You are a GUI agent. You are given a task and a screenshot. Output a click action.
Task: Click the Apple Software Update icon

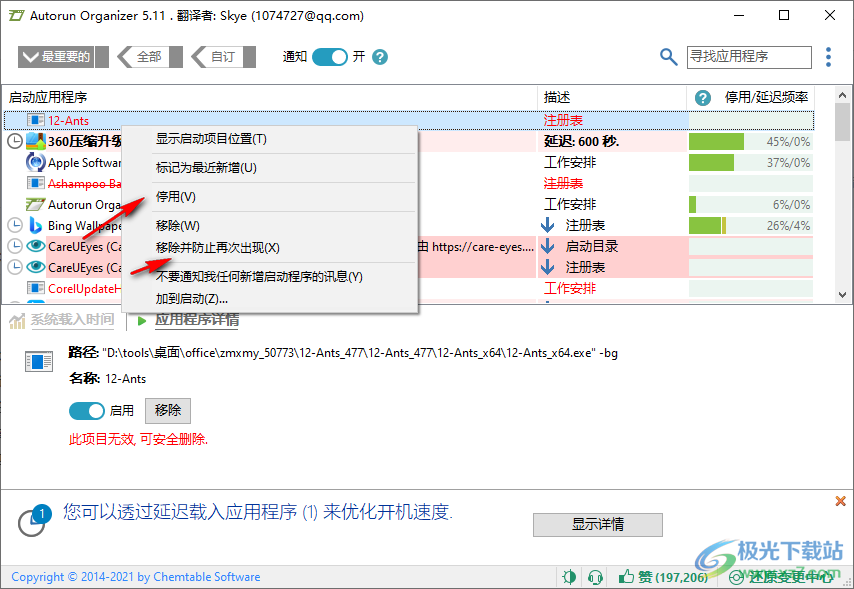pyautogui.click(x=35, y=162)
